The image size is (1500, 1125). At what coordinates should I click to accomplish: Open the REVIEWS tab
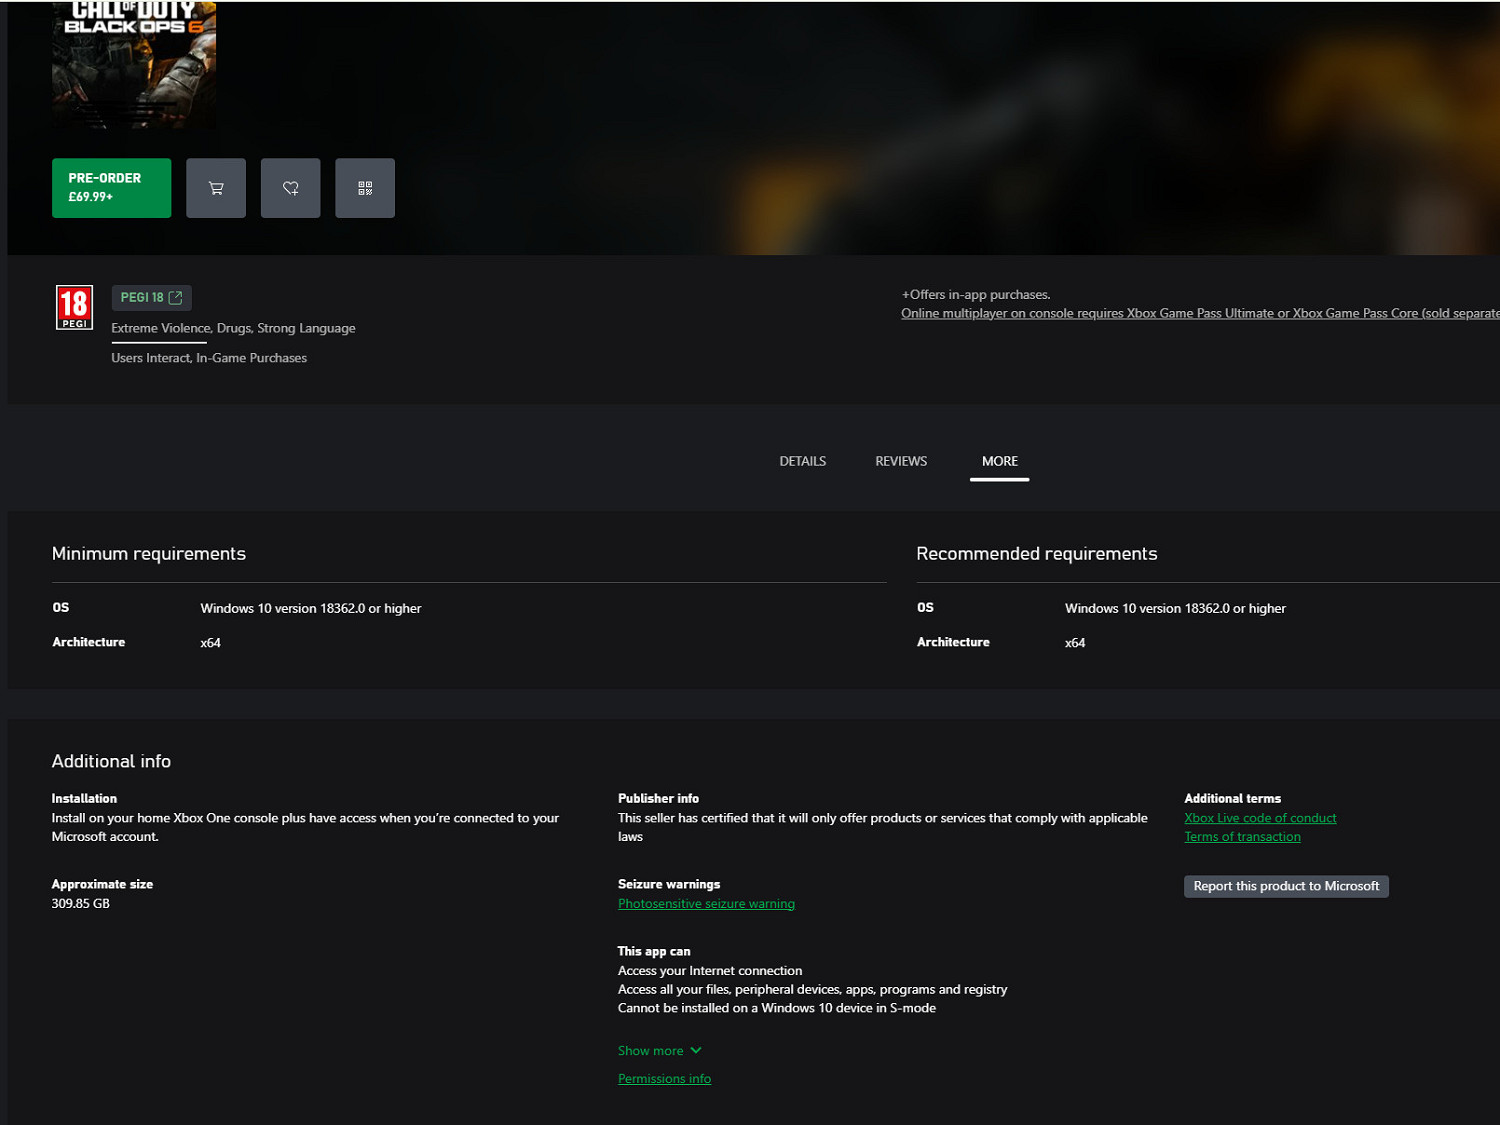pyautogui.click(x=901, y=461)
